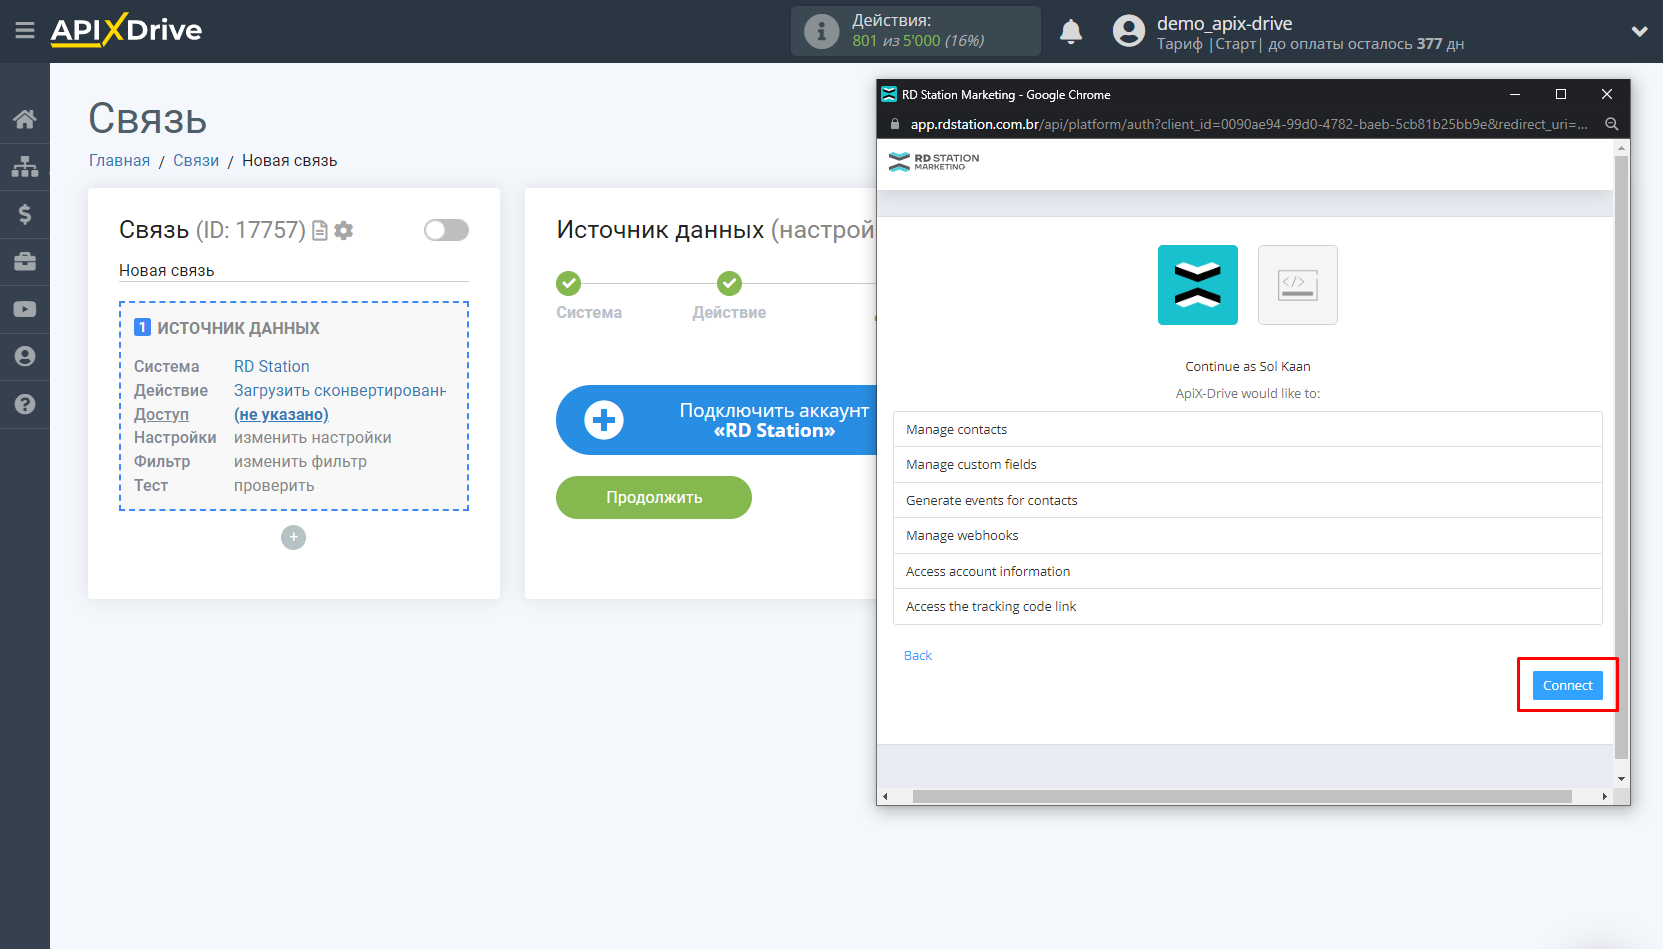
Task: Click the Access account information row
Action: (x=1248, y=572)
